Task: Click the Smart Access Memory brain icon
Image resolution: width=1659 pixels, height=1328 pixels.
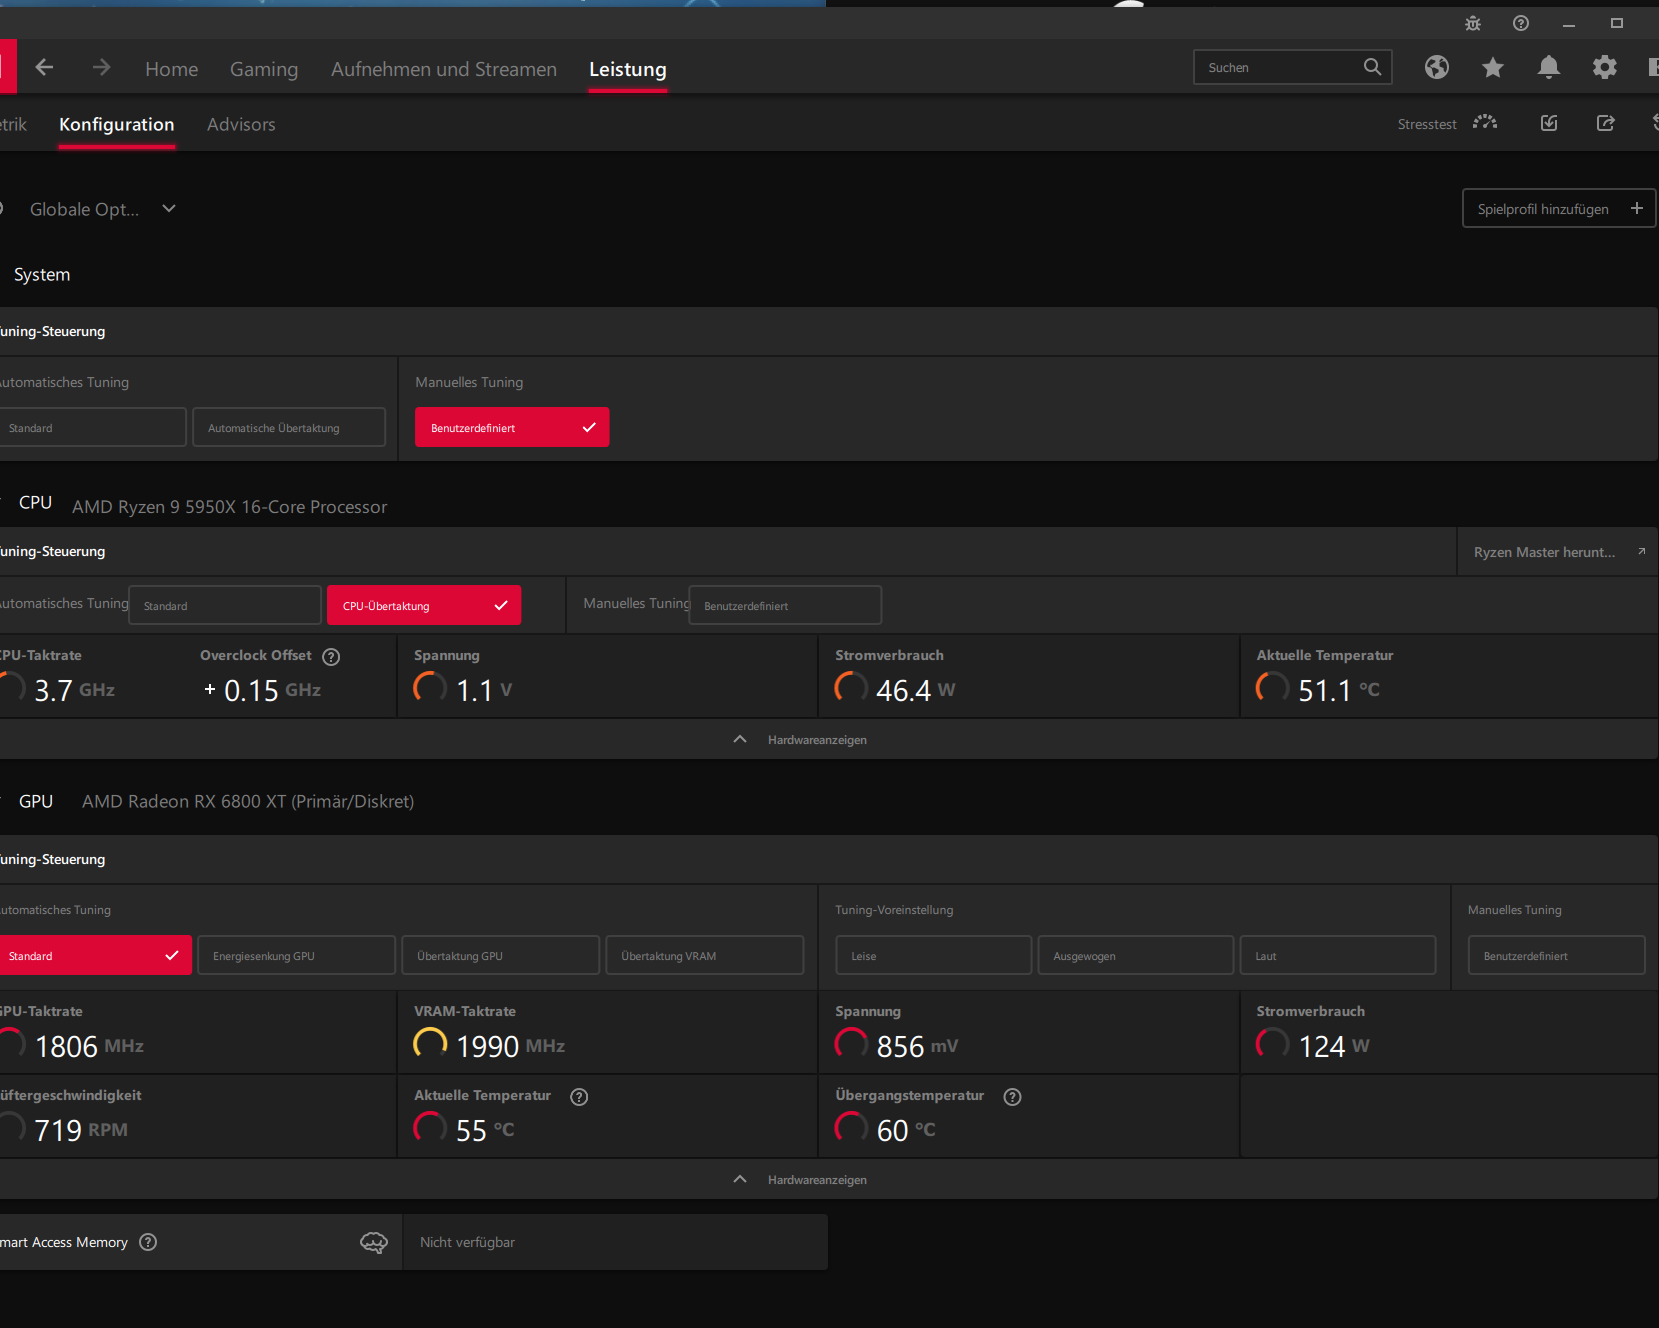Action: [x=374, y=1242]
